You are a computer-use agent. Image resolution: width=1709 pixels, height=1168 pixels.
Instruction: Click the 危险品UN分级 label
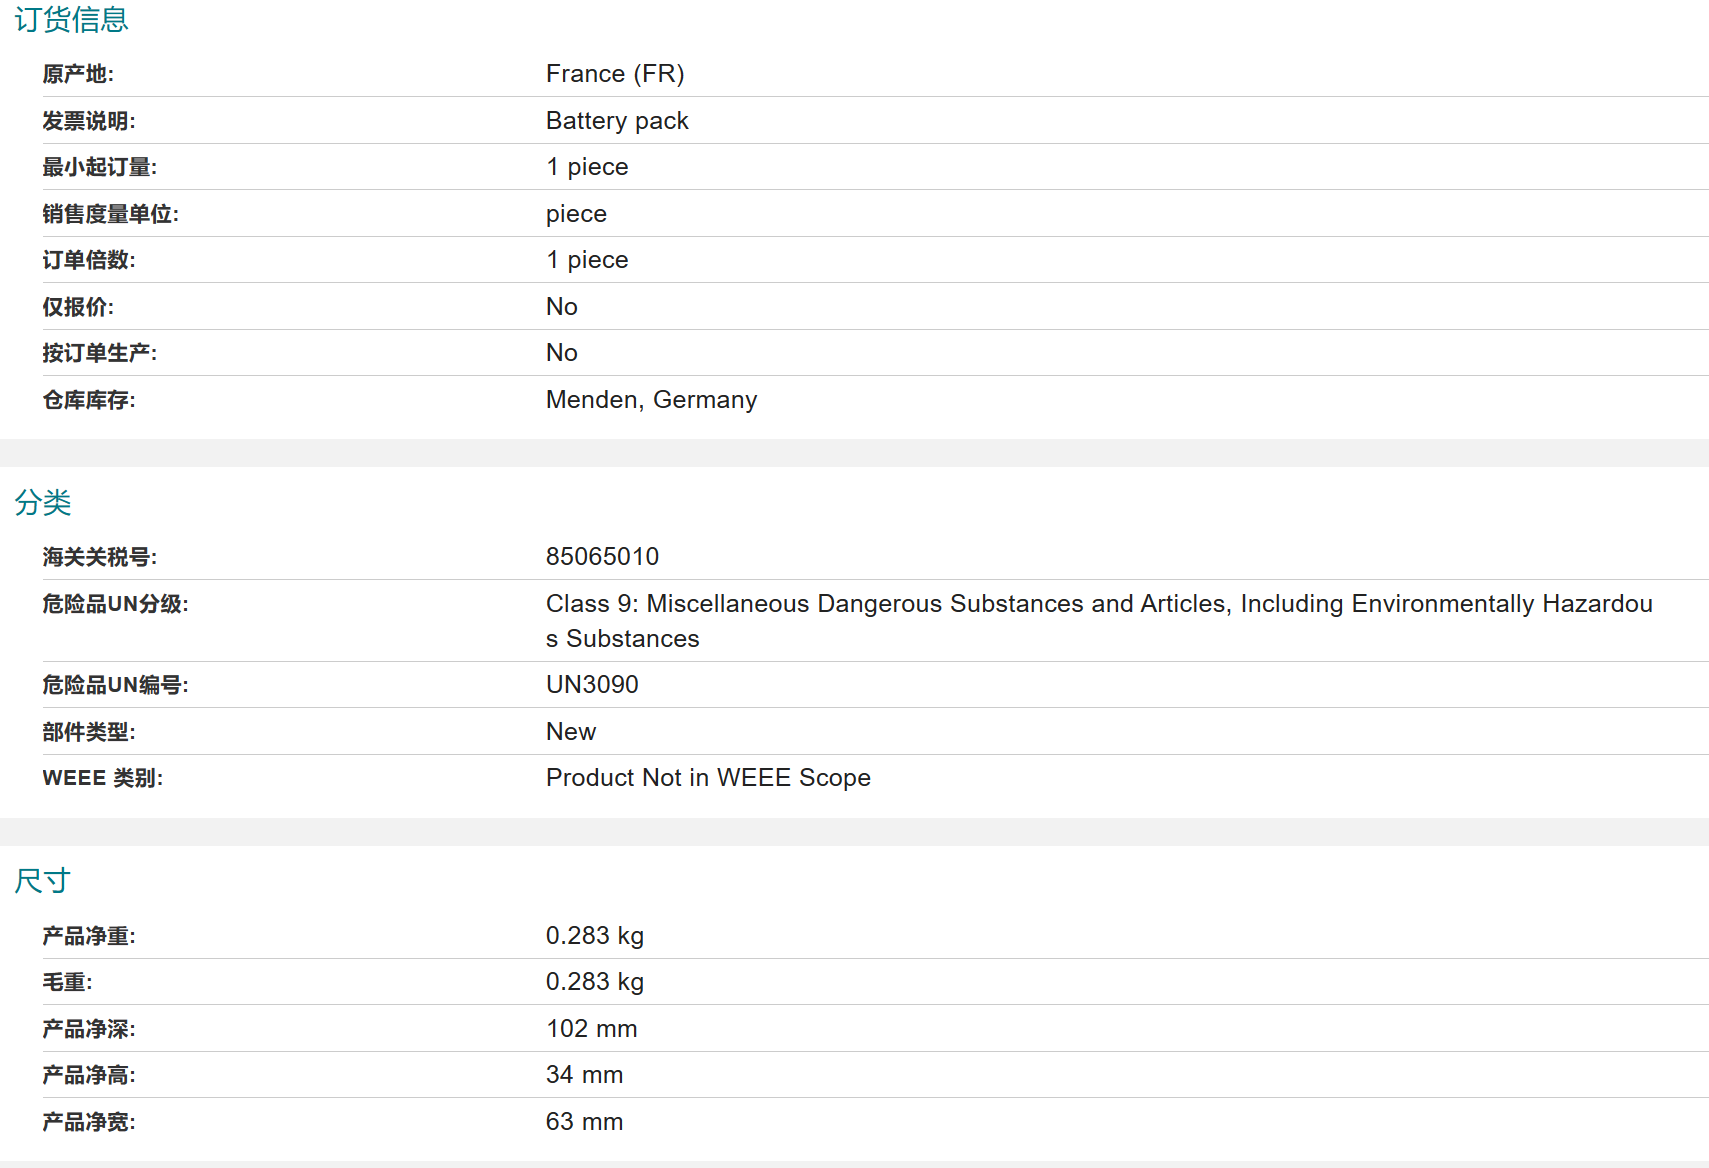[115, 604]
